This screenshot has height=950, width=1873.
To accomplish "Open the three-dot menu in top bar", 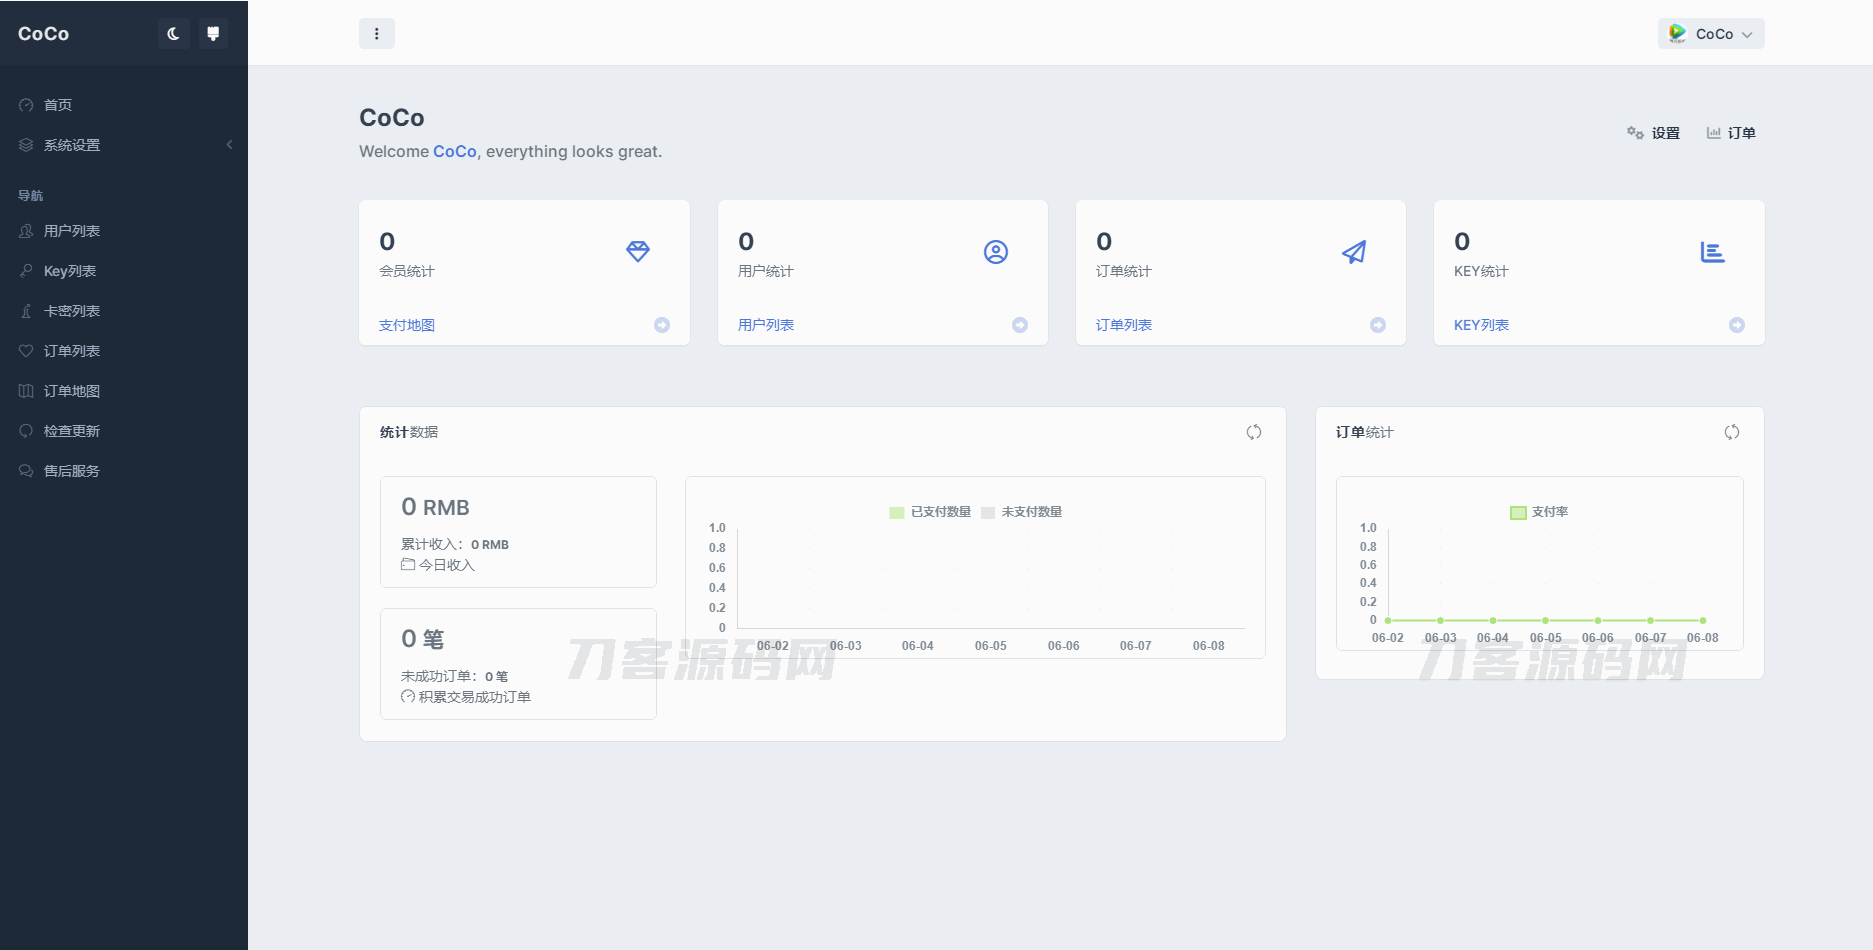I will 377,34.
